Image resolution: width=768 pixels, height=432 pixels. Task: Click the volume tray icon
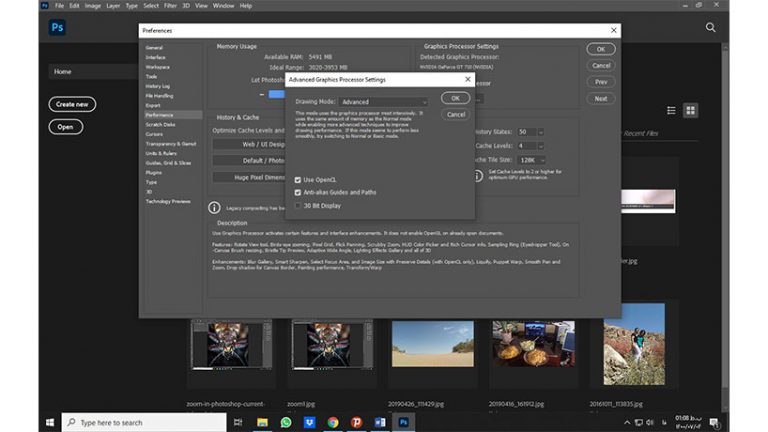[x=650, y=423]
